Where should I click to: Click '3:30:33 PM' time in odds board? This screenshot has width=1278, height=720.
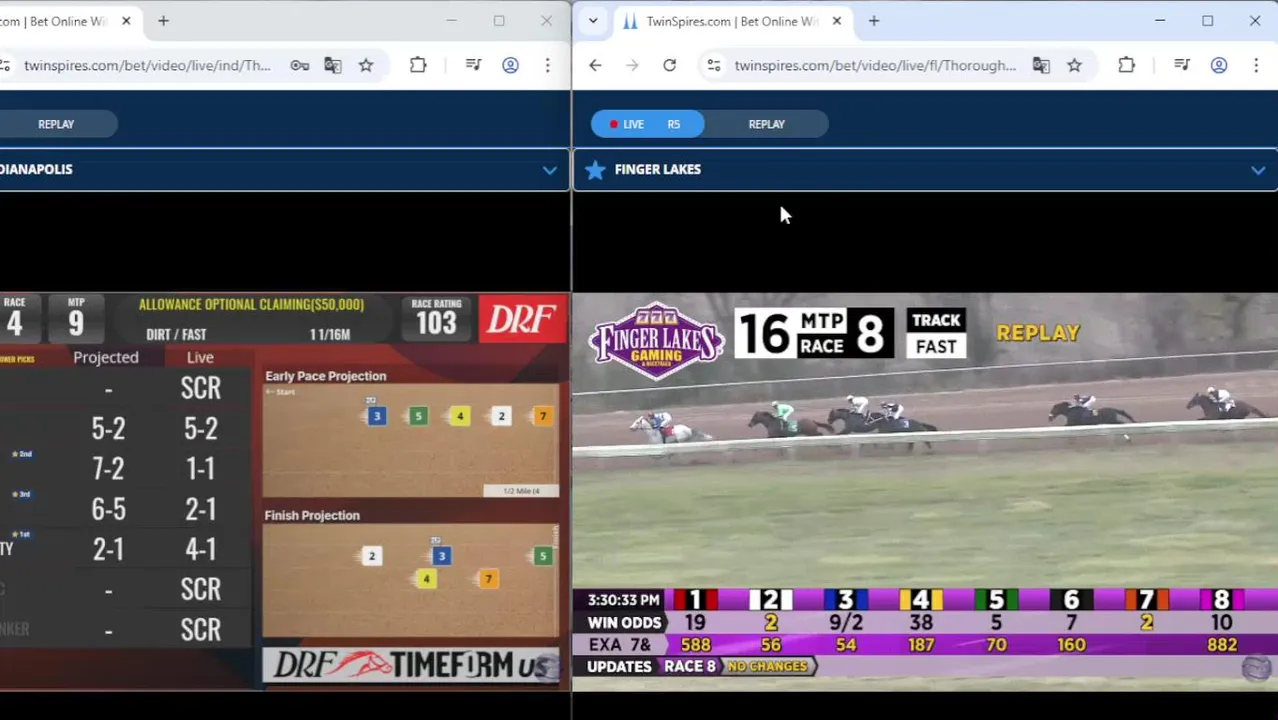coord(623,600)
